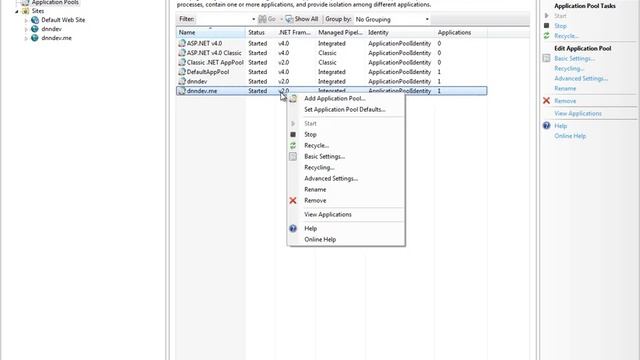Click Advanced Settings link in Actions pane
640x360 pixels.
pos(581,78)
